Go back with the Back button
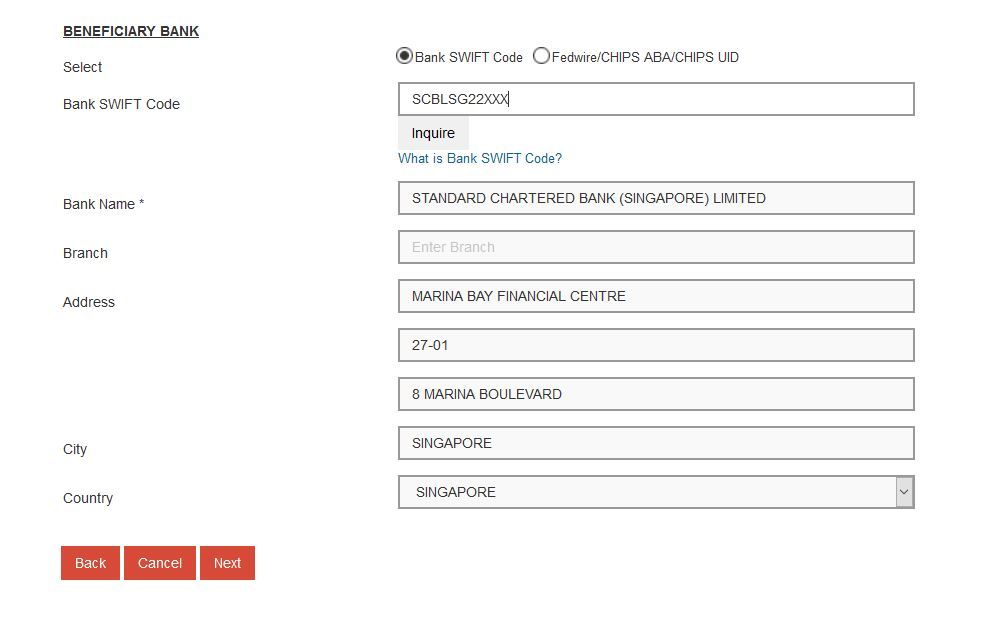This screenshot has width=992, height=617. pyautogui.click(x=90, y=563)
